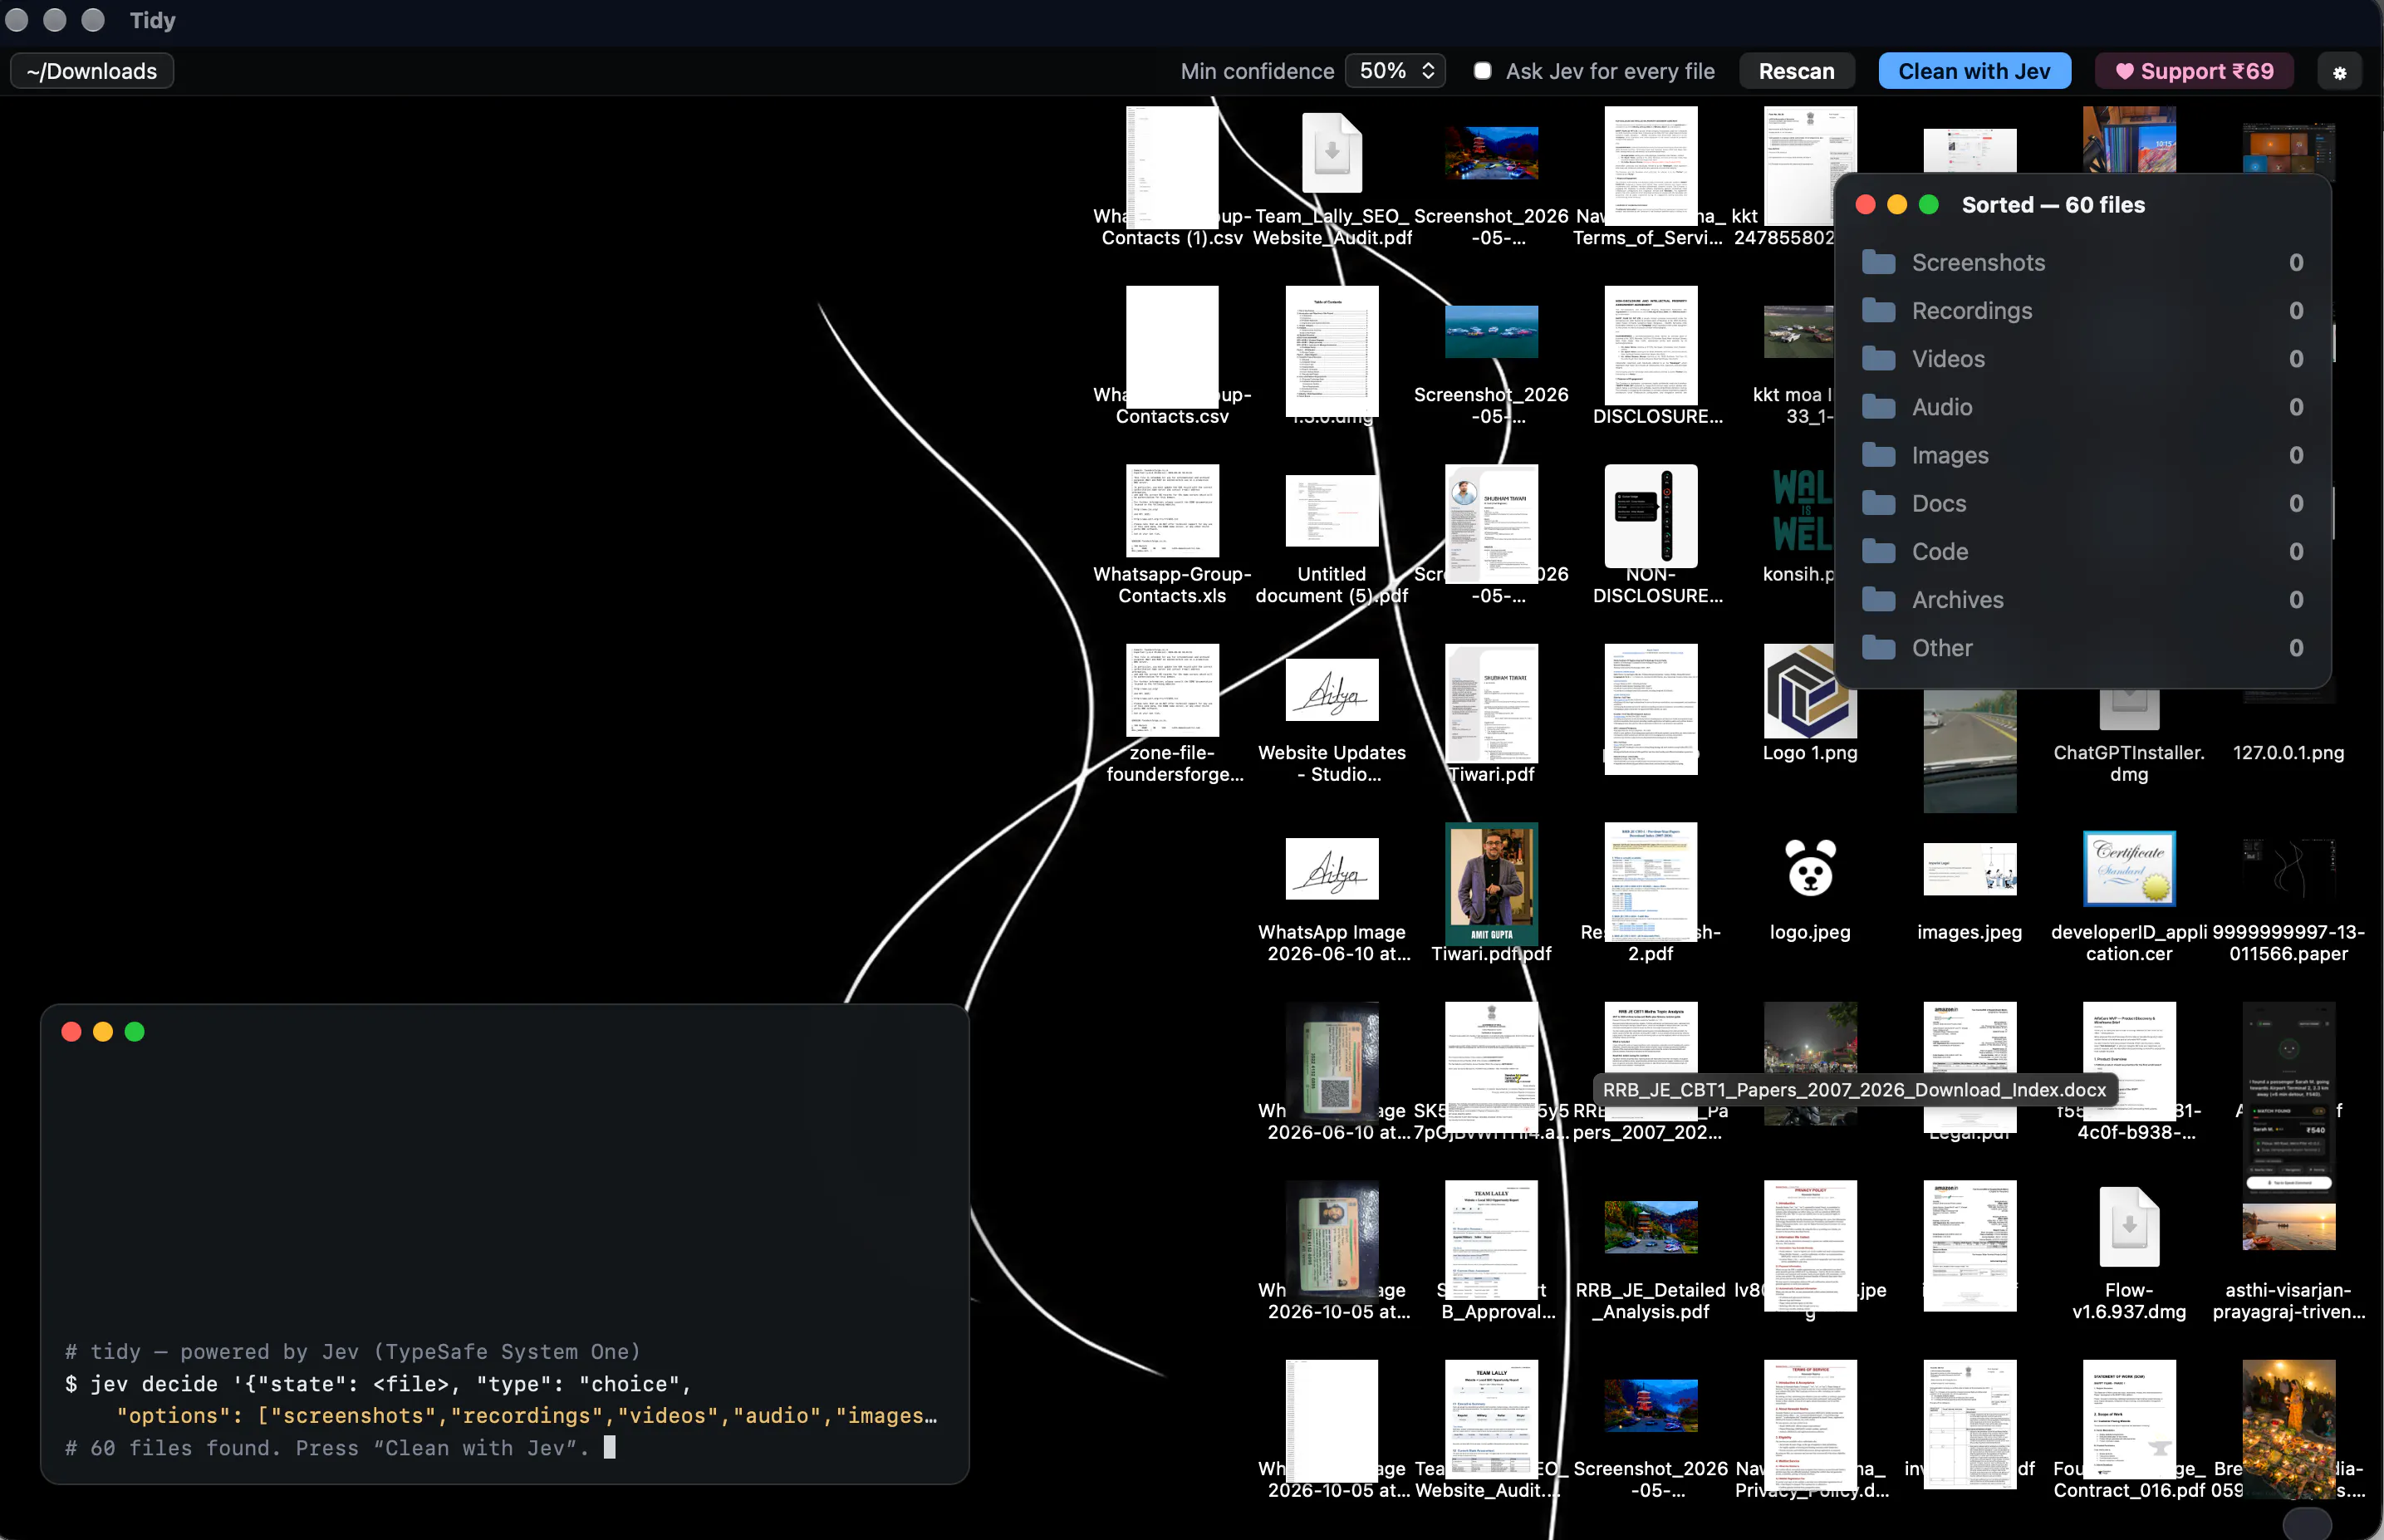Select the zone-file-foundersforge thumbnail
This screenshot has height=1540, width=2384.
(x=1172, y=691)
